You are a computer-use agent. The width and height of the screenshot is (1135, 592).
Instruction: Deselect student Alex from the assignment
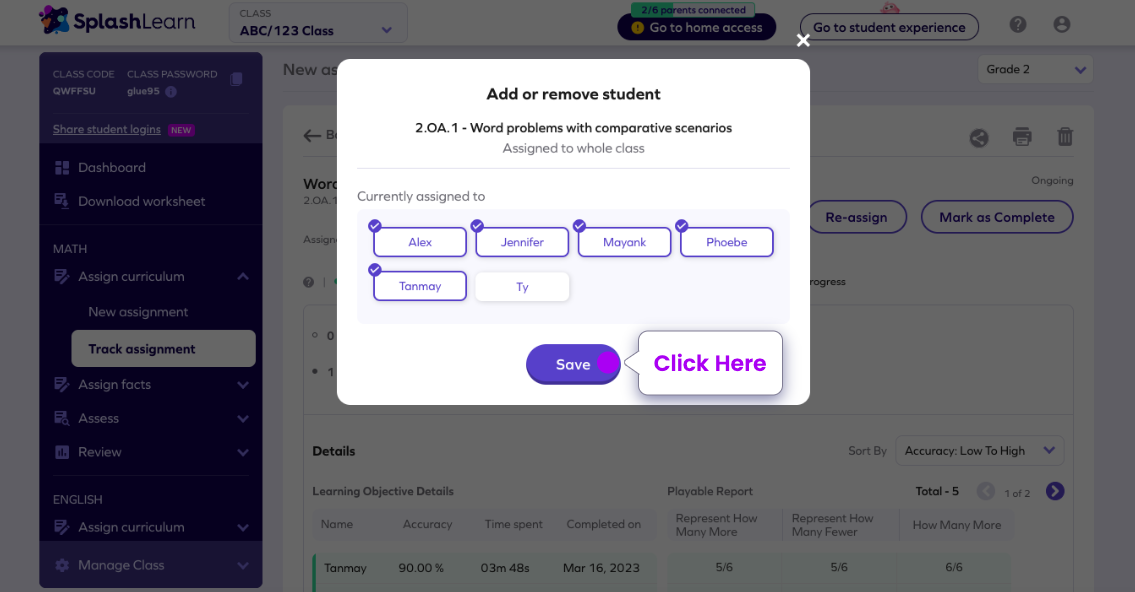(419, 242)
